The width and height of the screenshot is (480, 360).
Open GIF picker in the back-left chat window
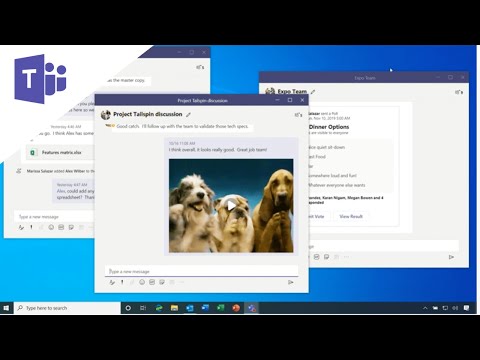tap(61, 227)
